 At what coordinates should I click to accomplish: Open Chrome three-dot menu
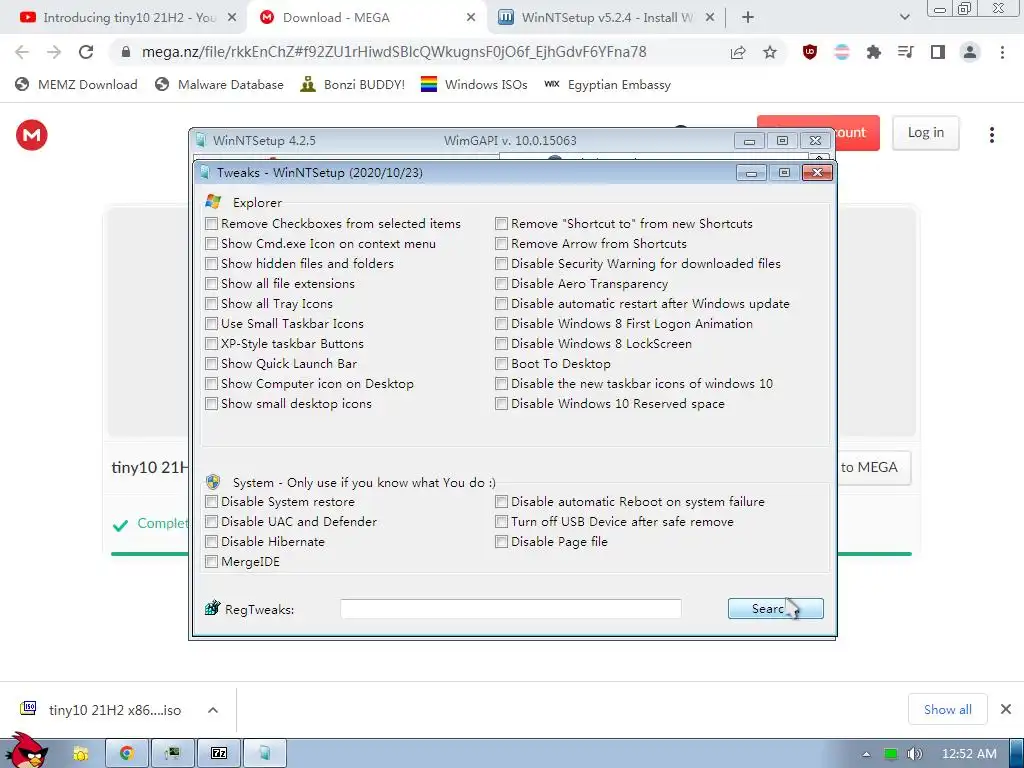pyautogui.click(x=1002, y=52)
